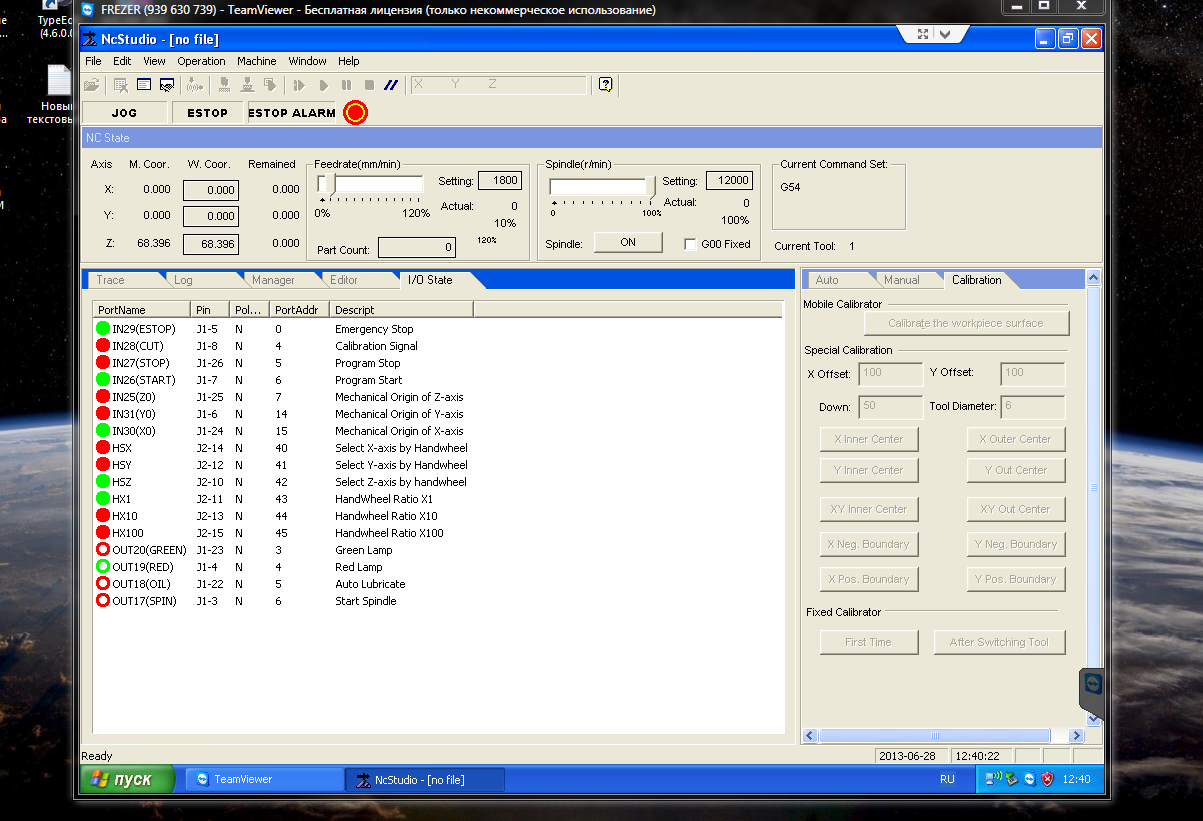Image resolution: width=1203 pixels, height=821 pixels.
Task: Open the Machine menu
Action: click(x=256, y=61)
